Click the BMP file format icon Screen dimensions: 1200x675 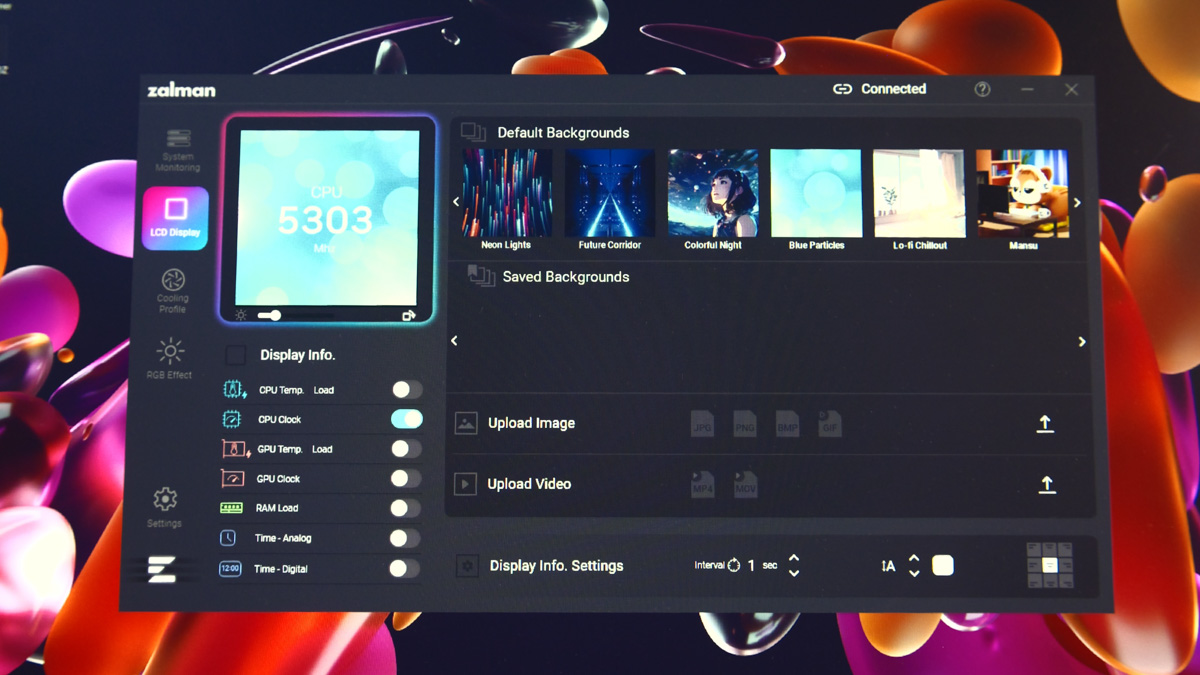(787, 424)
